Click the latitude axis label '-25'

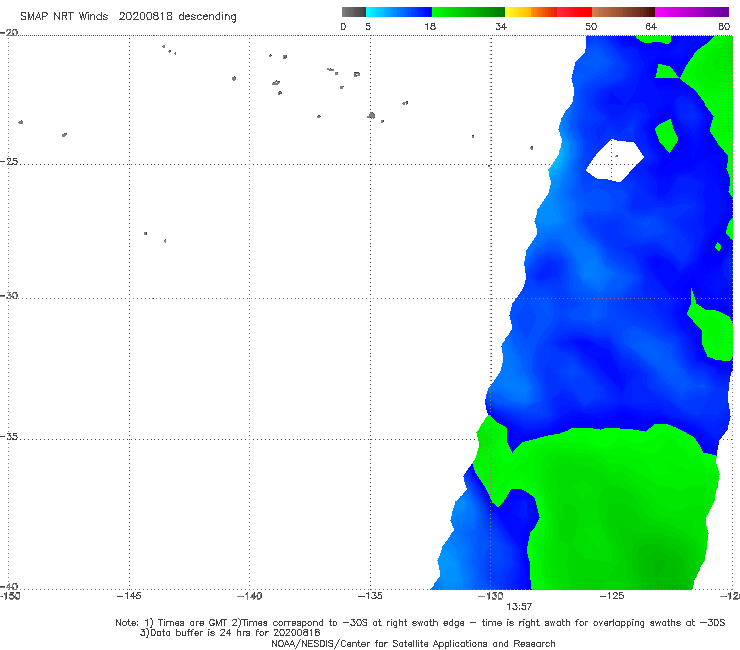(x=9, y=161)
